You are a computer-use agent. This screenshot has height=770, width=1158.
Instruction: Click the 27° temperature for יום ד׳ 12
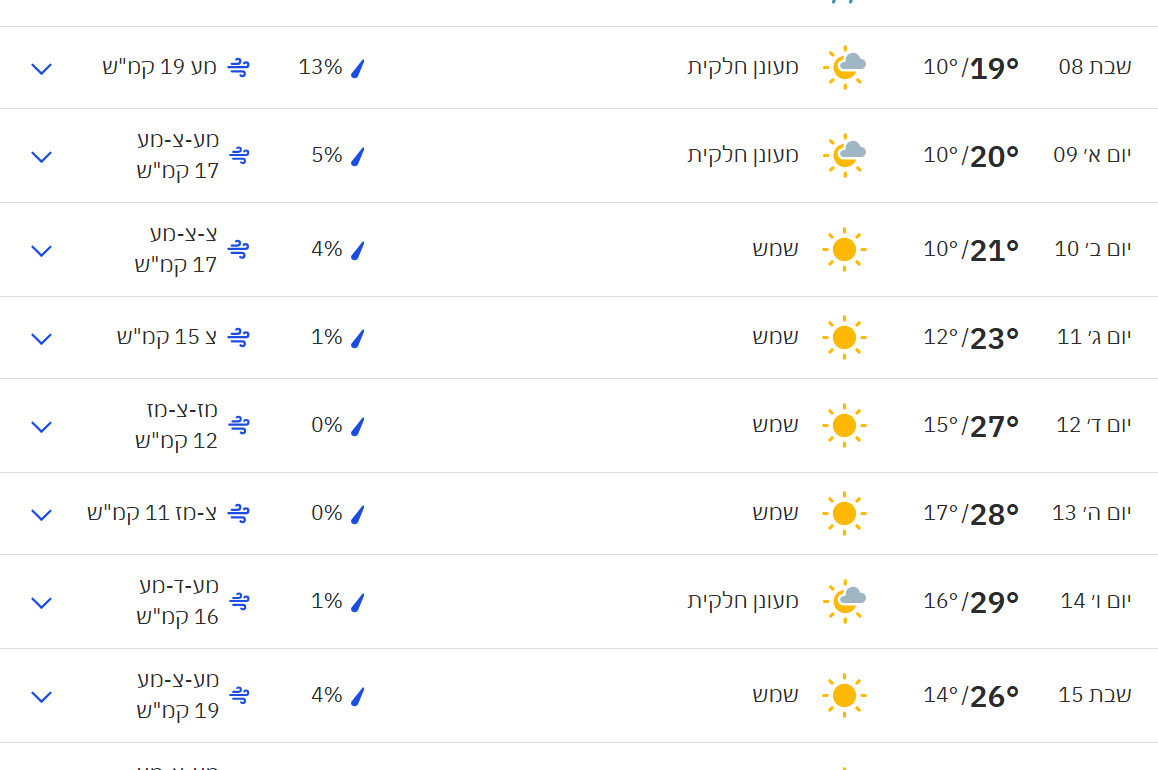[994, 426]
